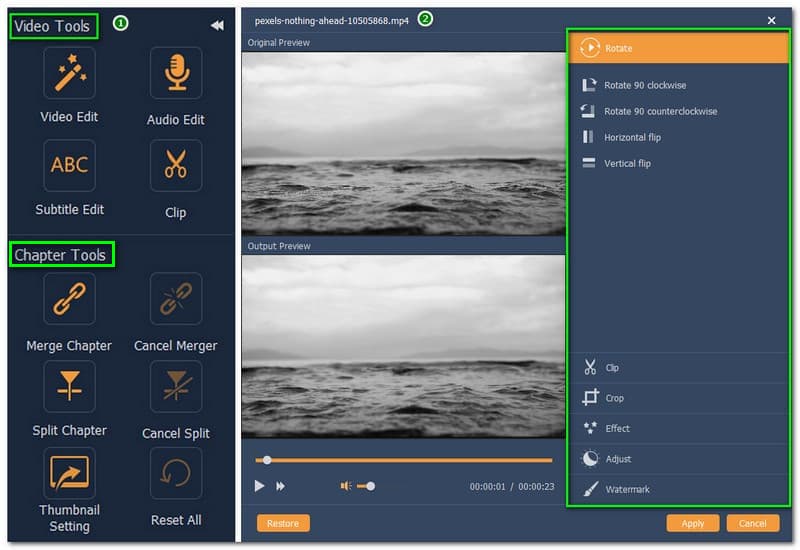Play the video preview
The height and width of the screenshot is (550, 800).
(x=259, y=486)
